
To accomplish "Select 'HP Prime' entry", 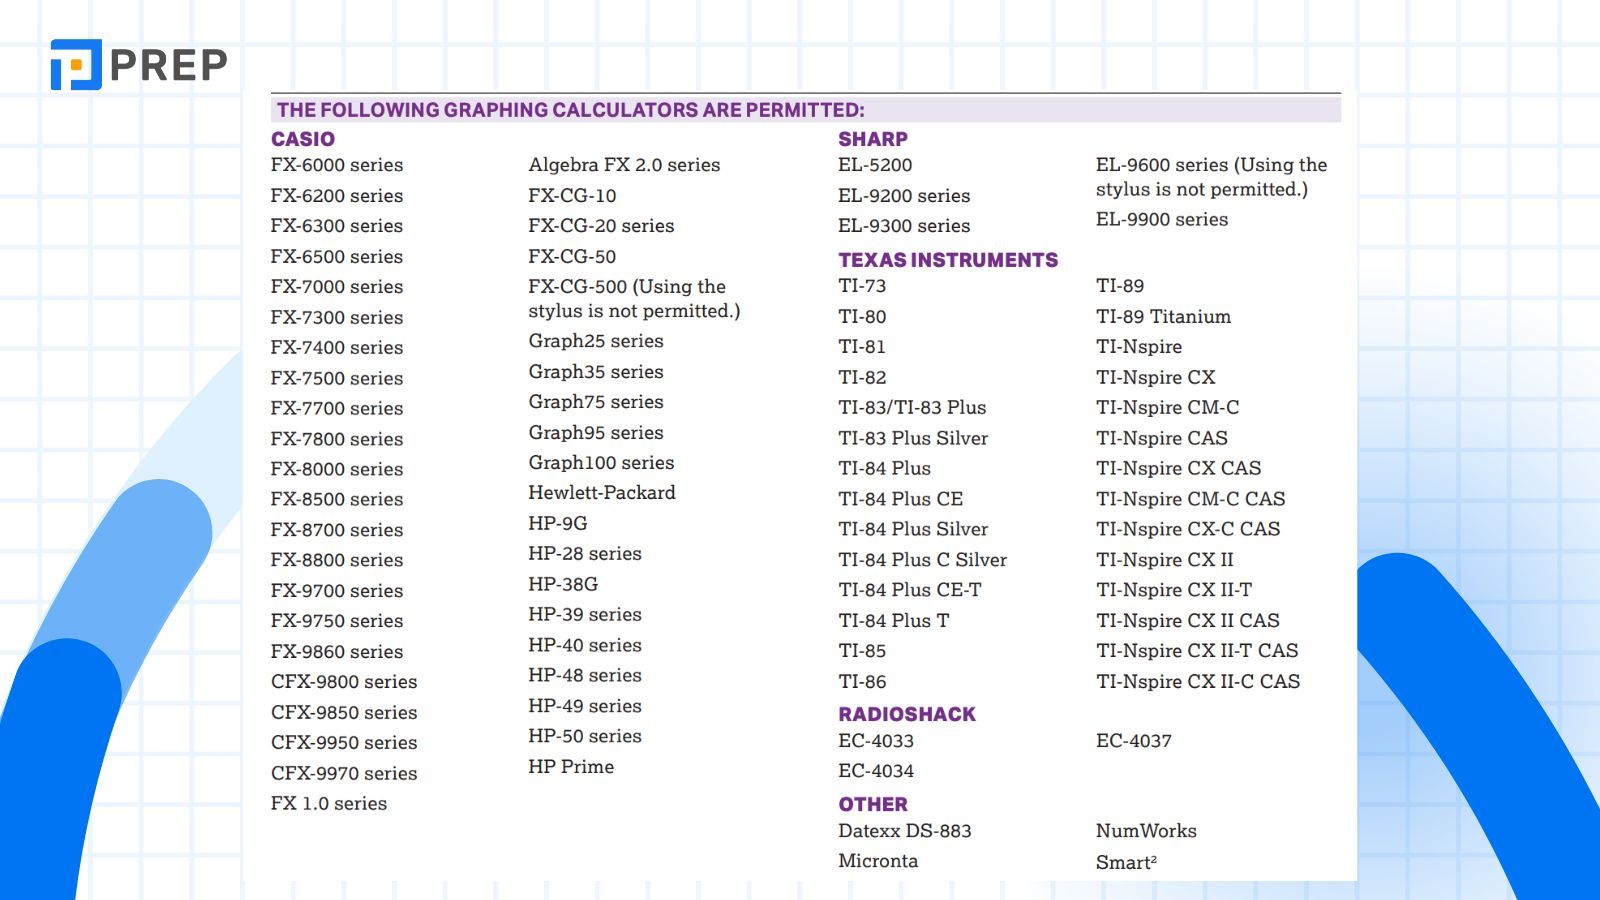I will click(571, 767).
